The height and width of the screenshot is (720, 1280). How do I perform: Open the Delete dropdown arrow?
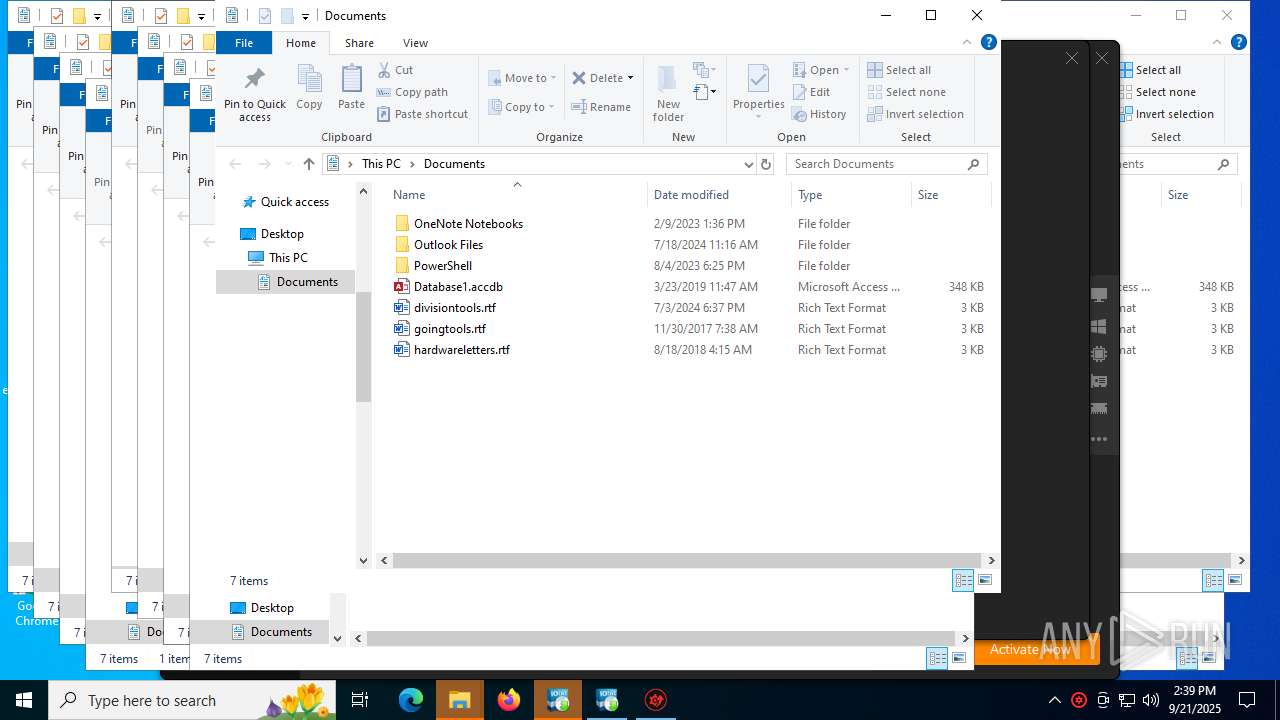pos(630,78)
